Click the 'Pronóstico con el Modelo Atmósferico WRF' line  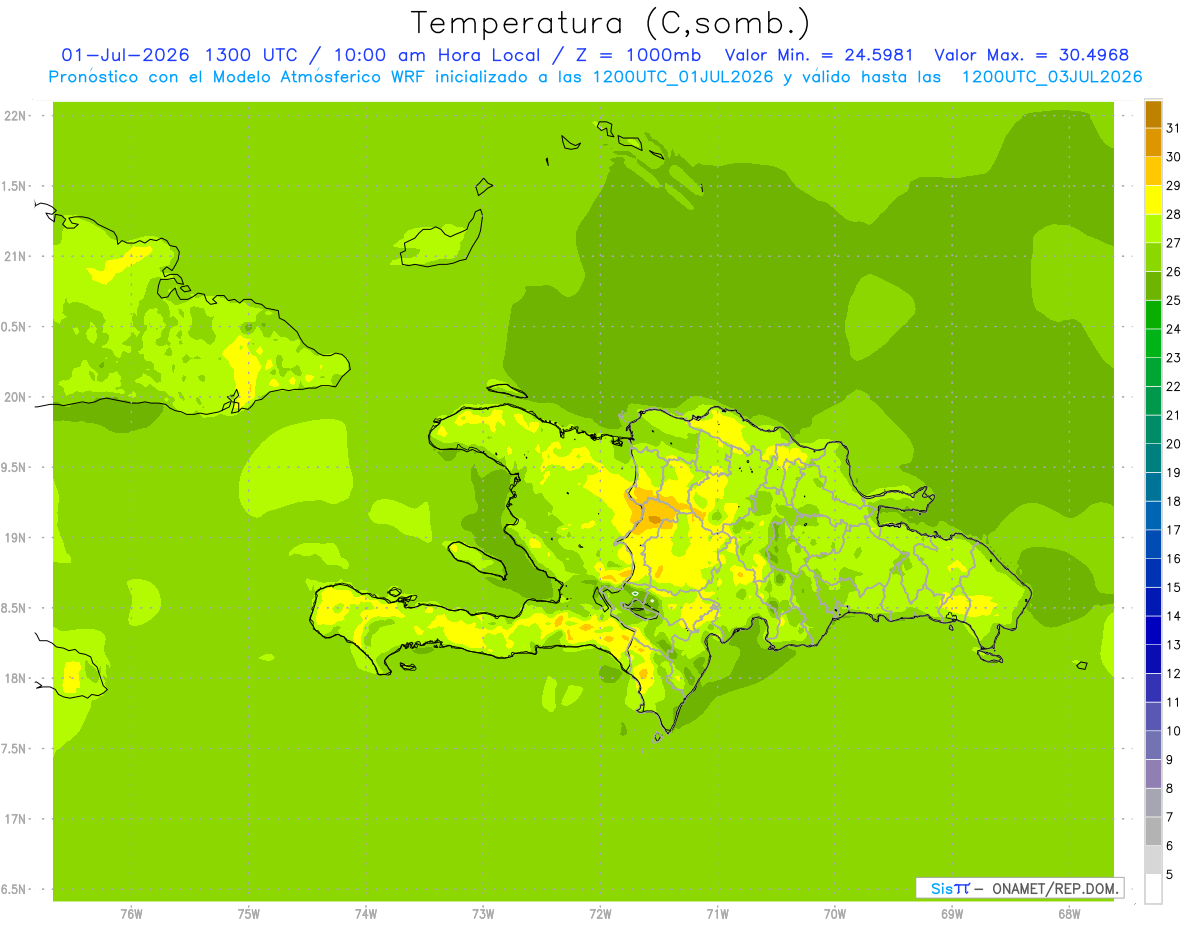coord(236,77)
